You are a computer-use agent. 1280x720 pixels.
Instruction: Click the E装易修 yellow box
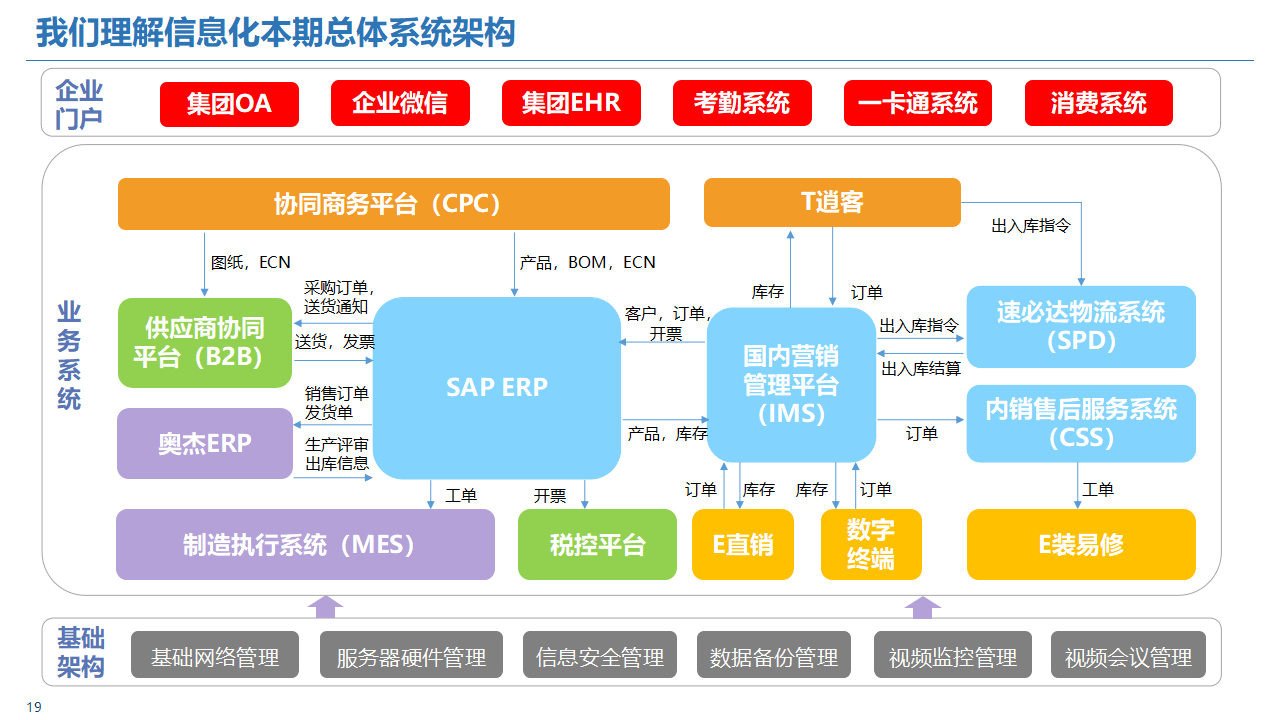(1081, 545)
